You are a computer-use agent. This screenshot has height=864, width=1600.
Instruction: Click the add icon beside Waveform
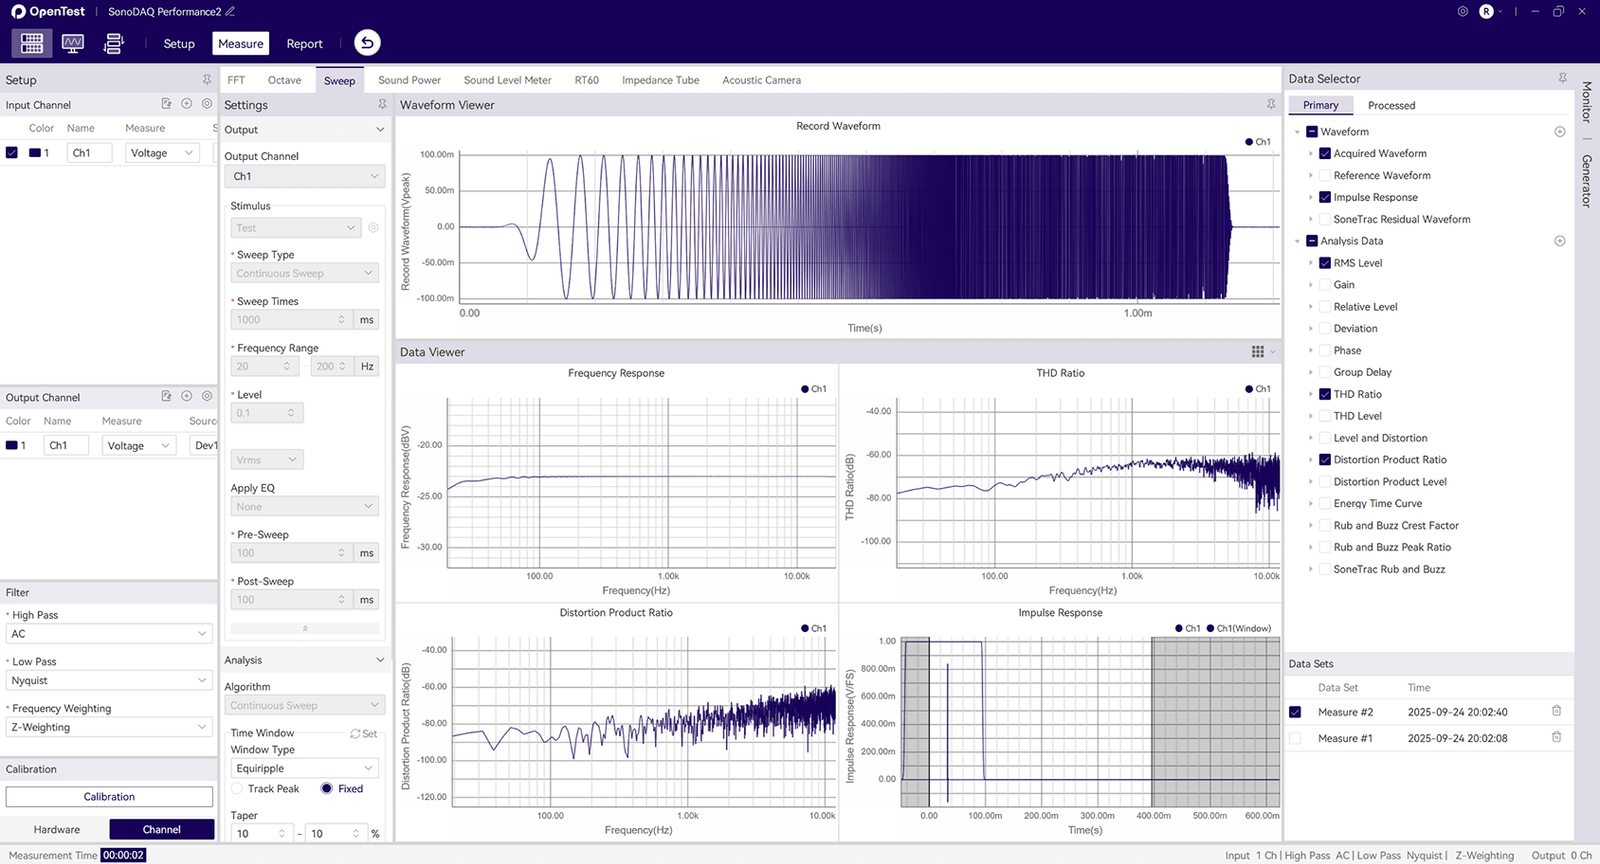(x=1559, y=132)
